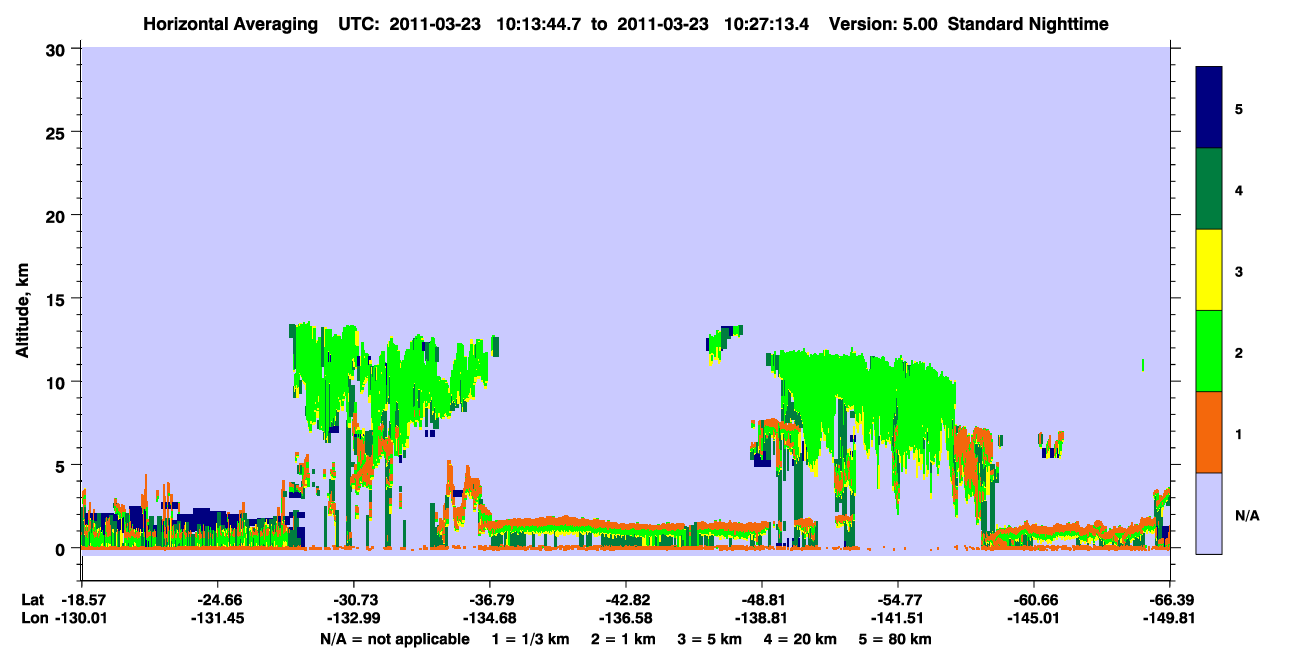Screen dimensions: 1300x667
Task: Click the altitude tick label 15
Action: point(57,299)
